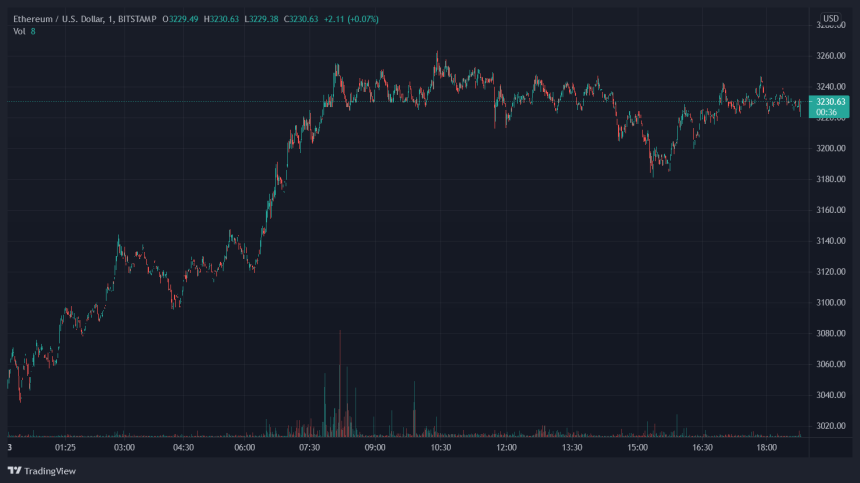
Task: Click 3200.00 on the price axis
Action: click(830, 148)
